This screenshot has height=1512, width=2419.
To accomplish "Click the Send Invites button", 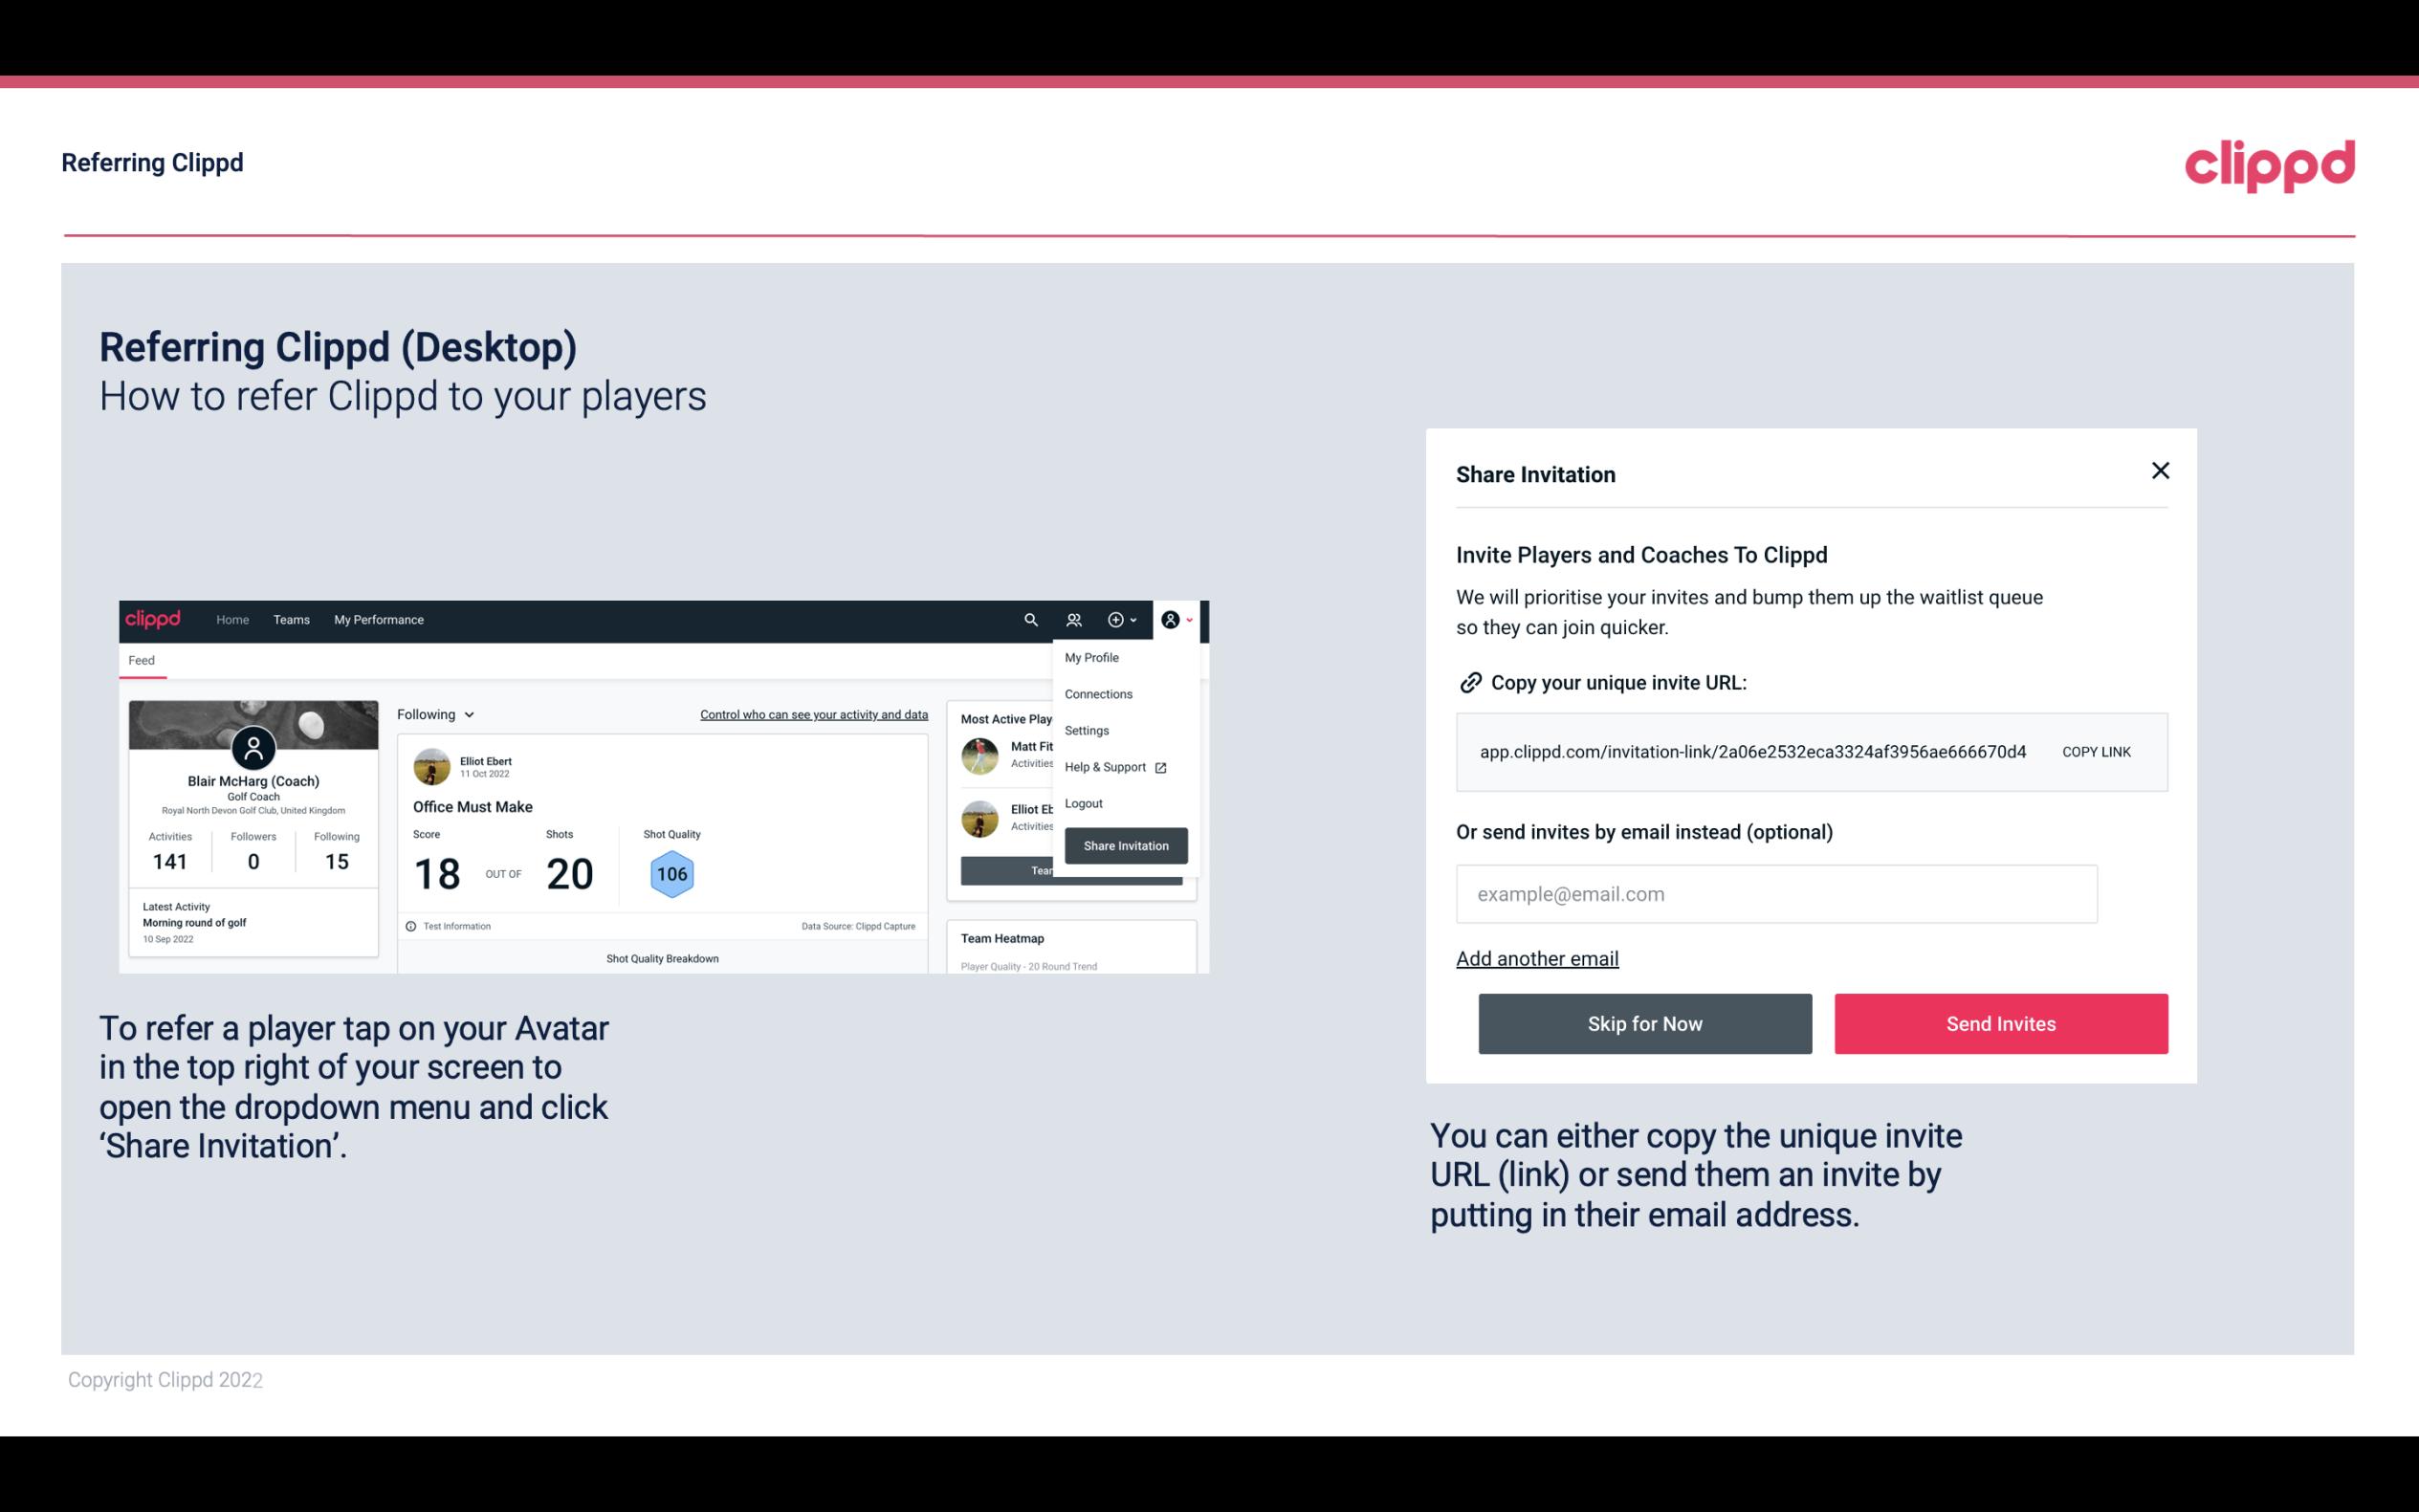I will (1999, 1022).
